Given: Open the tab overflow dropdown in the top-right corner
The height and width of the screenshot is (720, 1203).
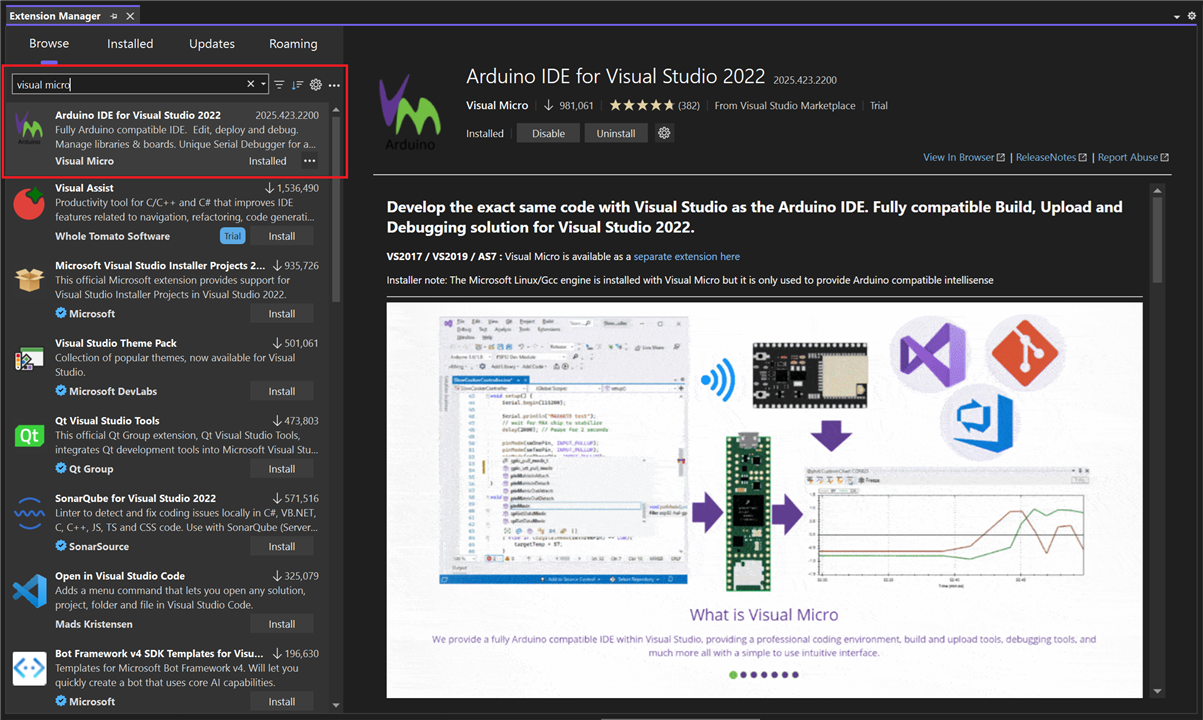Looking at the screenshot, I should tap(1177, 17).
